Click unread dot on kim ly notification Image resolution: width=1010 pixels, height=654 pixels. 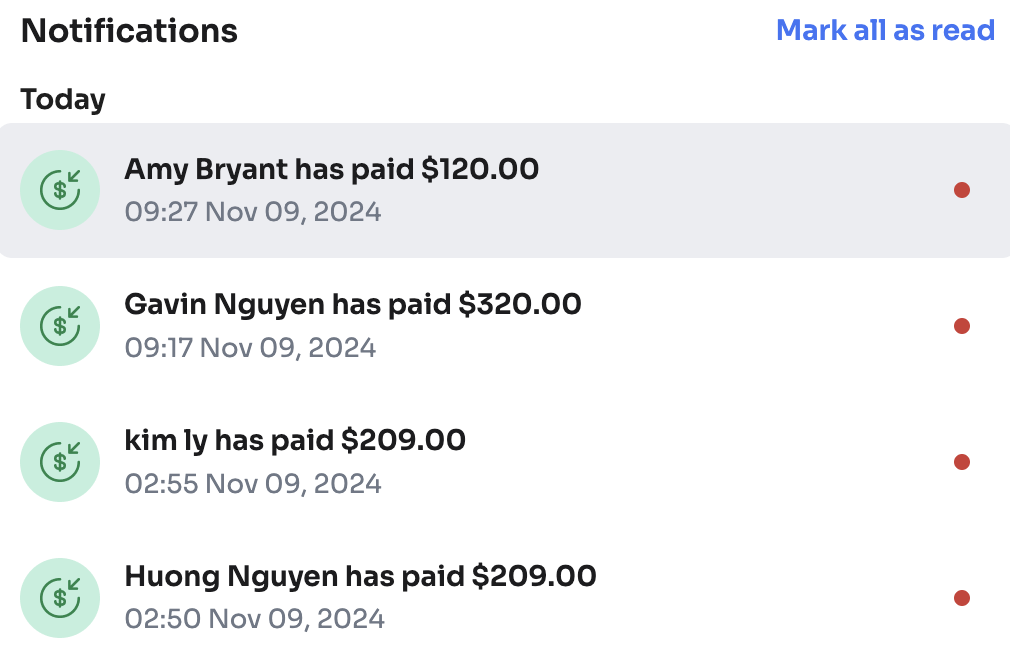pyautogui.click(x=962, y=462)
